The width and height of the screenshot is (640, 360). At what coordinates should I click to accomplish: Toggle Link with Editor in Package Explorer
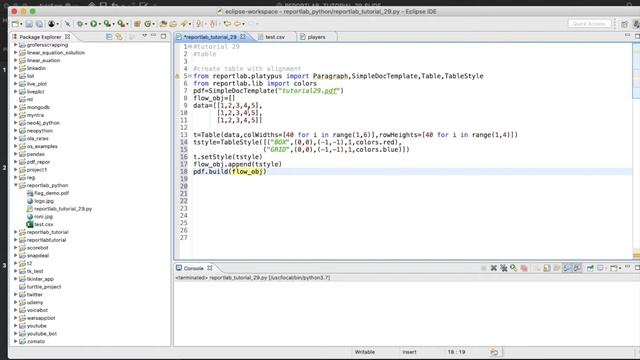click(x=119, y=37)
